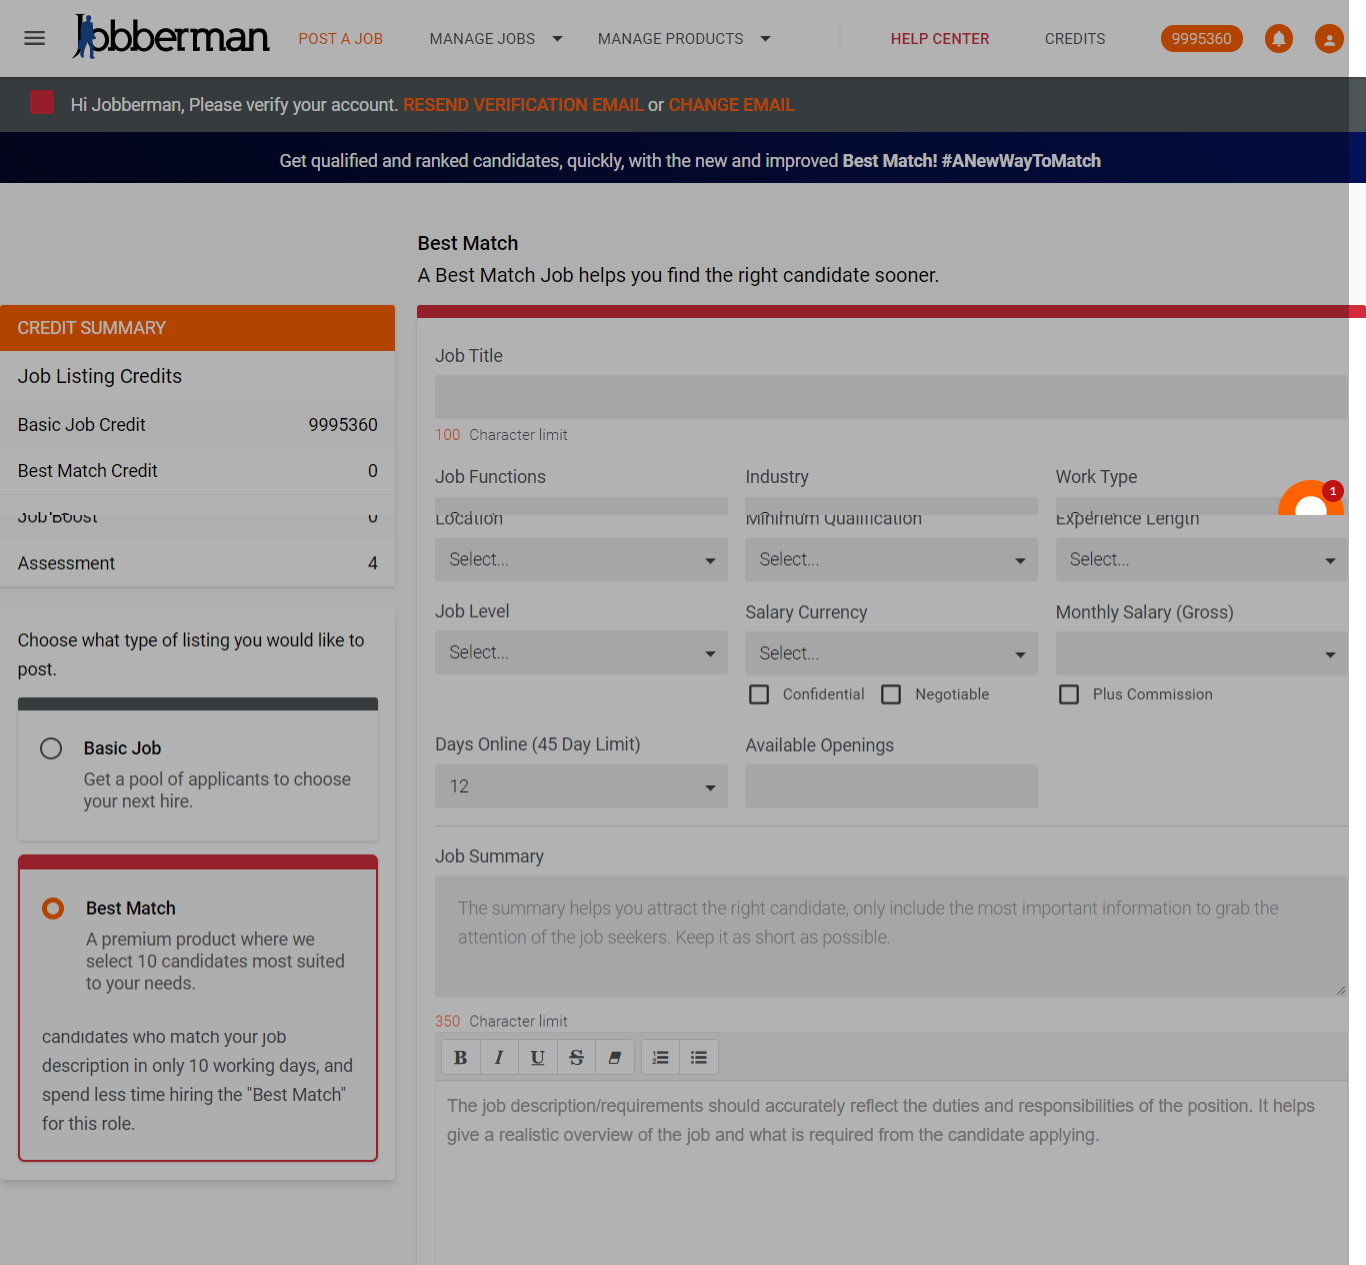Insert an ordered numbered list
1366x1265 pixels.
[660, 1058]
